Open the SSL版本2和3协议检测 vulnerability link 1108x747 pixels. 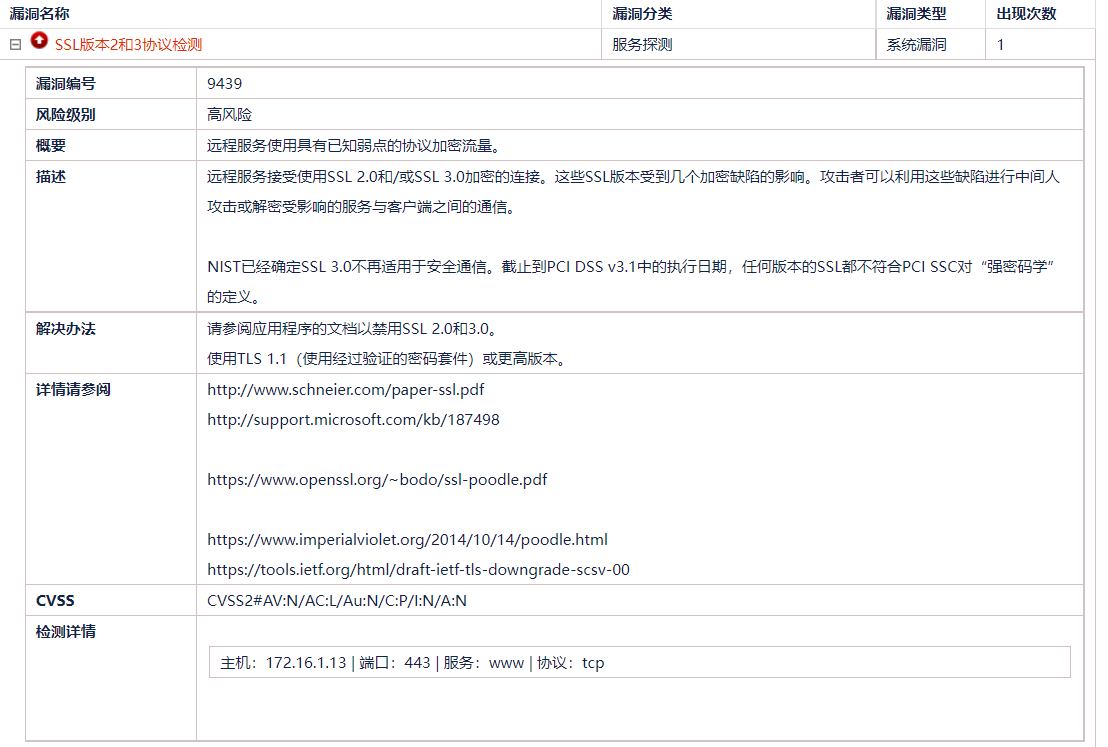[x=128, y=45]
